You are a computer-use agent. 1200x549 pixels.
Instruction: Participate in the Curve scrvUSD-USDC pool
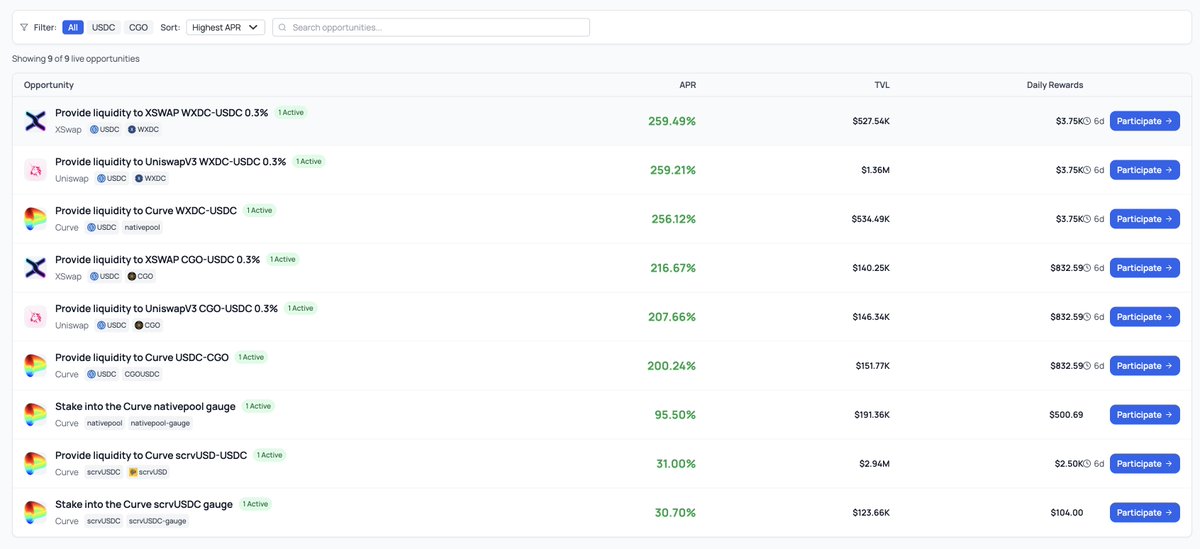click(1144, 464)
